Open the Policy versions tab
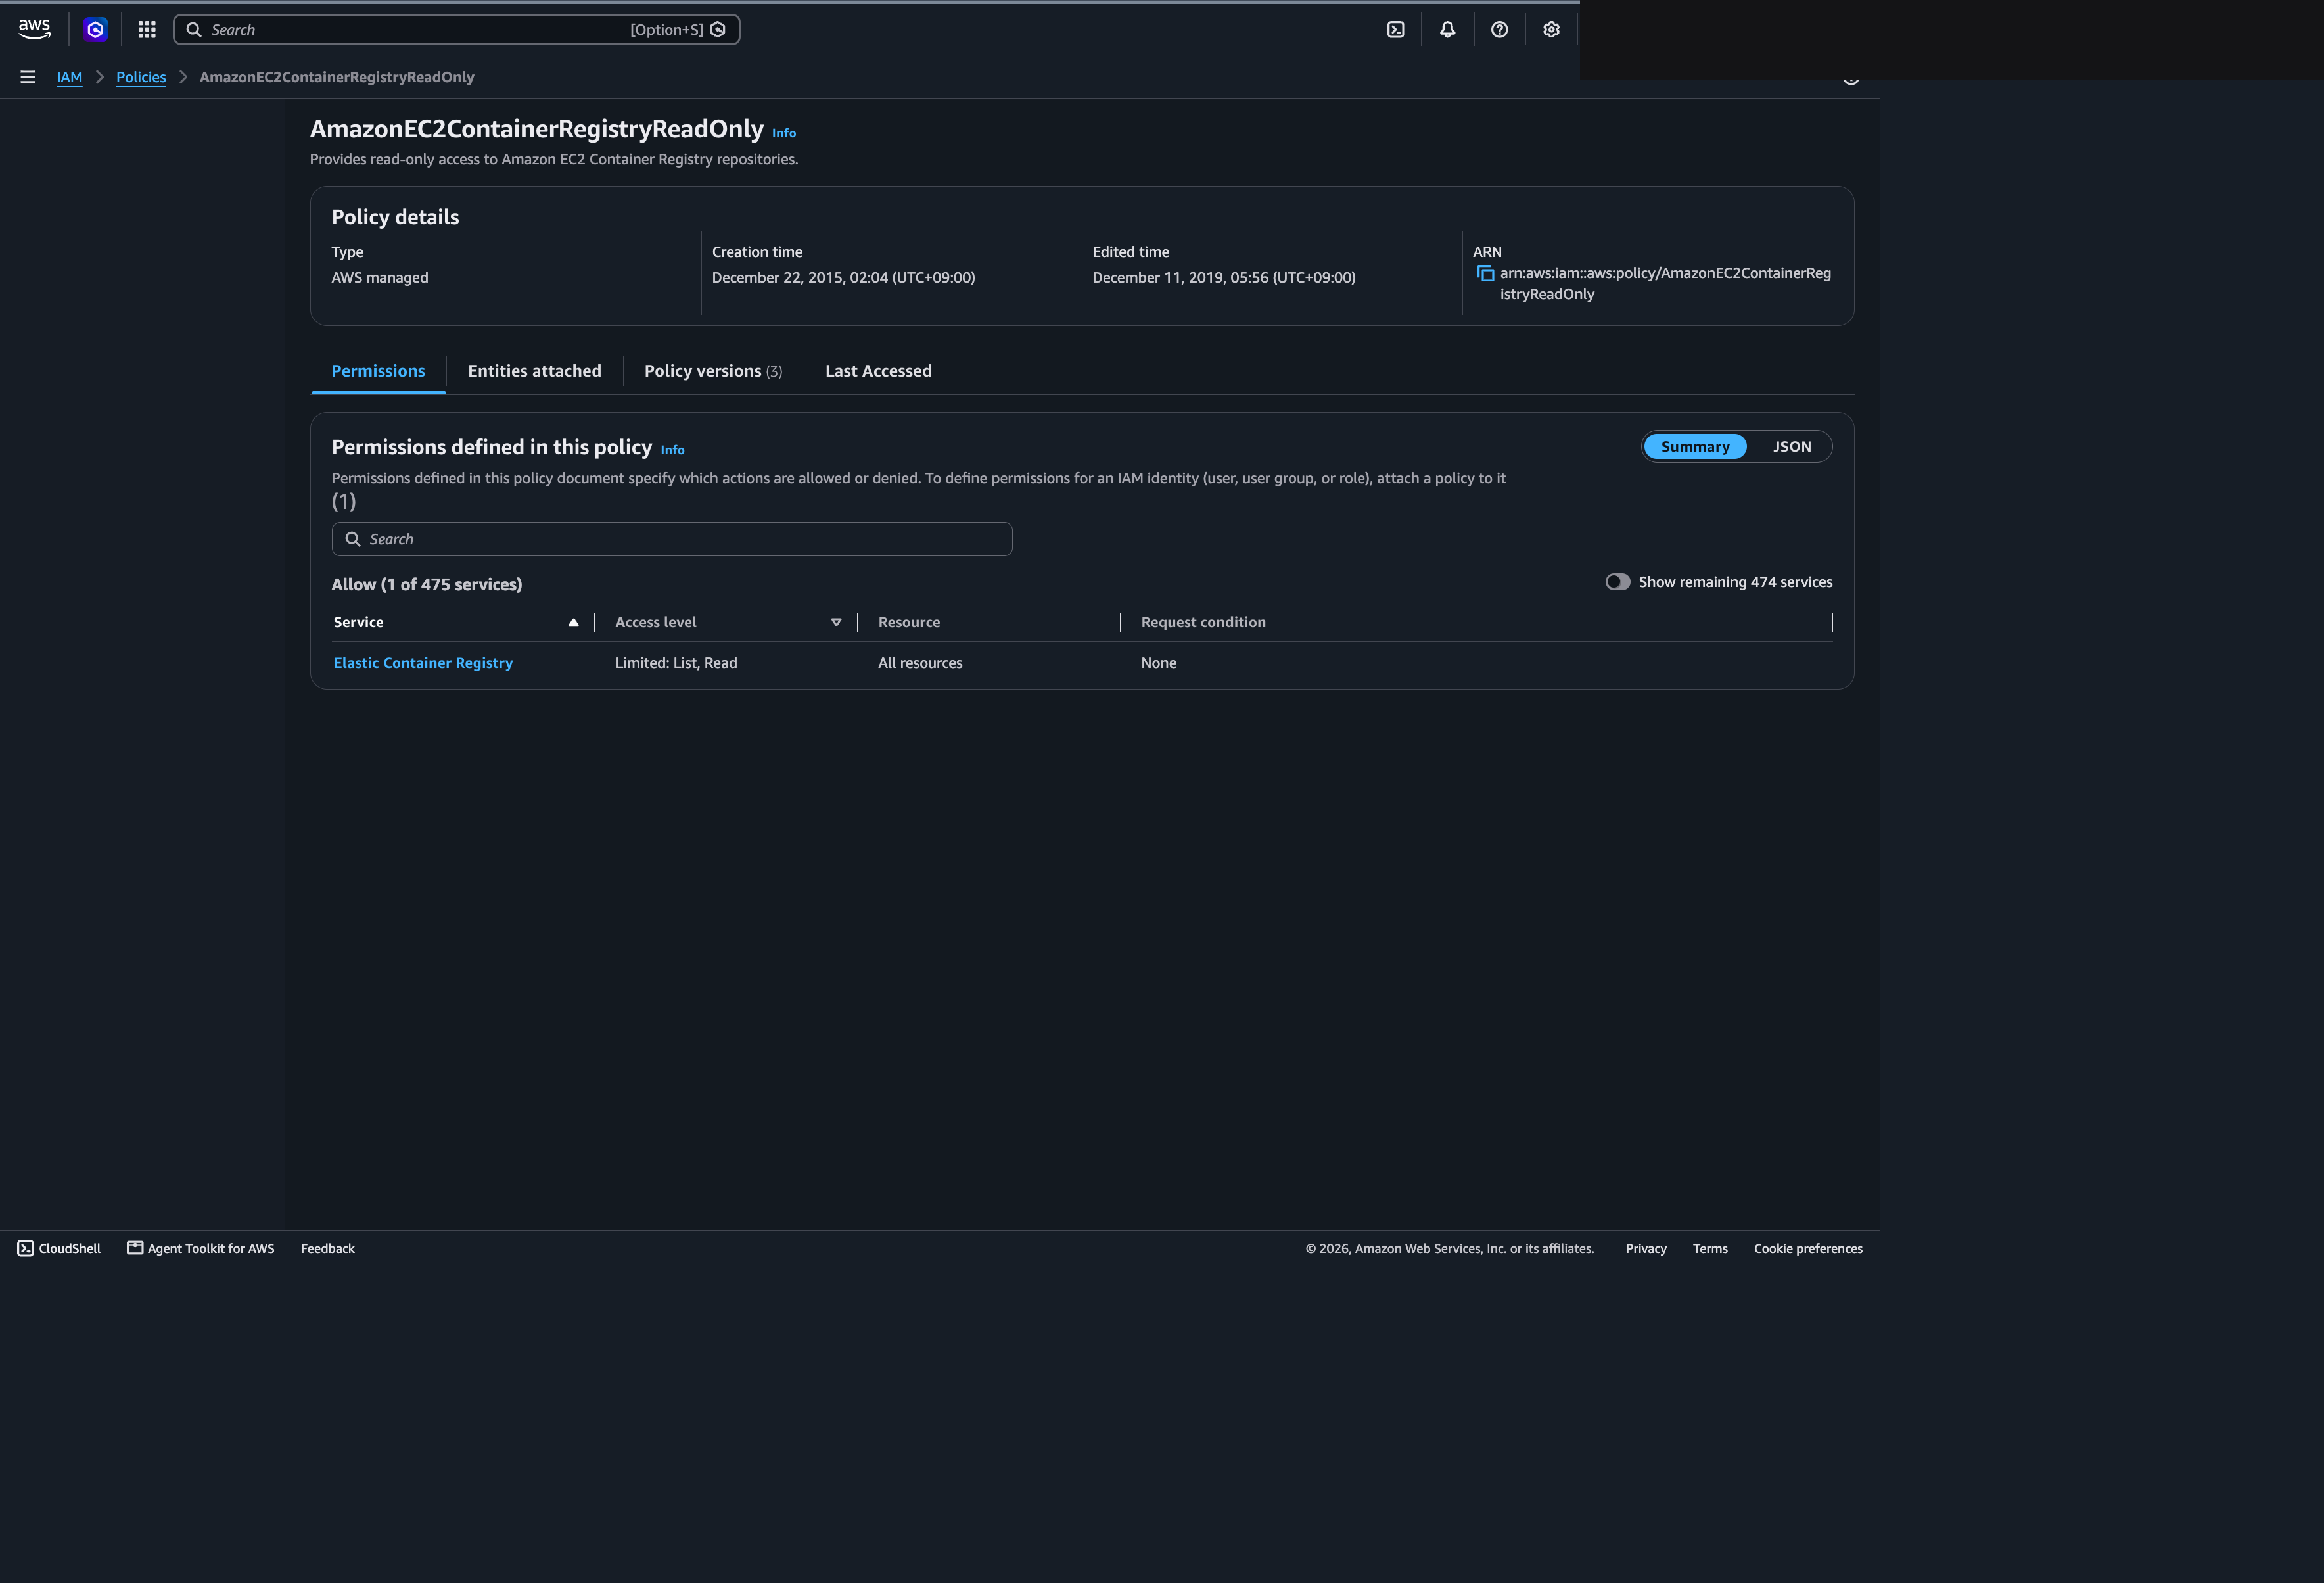This screenshot has width=2324, height=1583. pos(713,371)
